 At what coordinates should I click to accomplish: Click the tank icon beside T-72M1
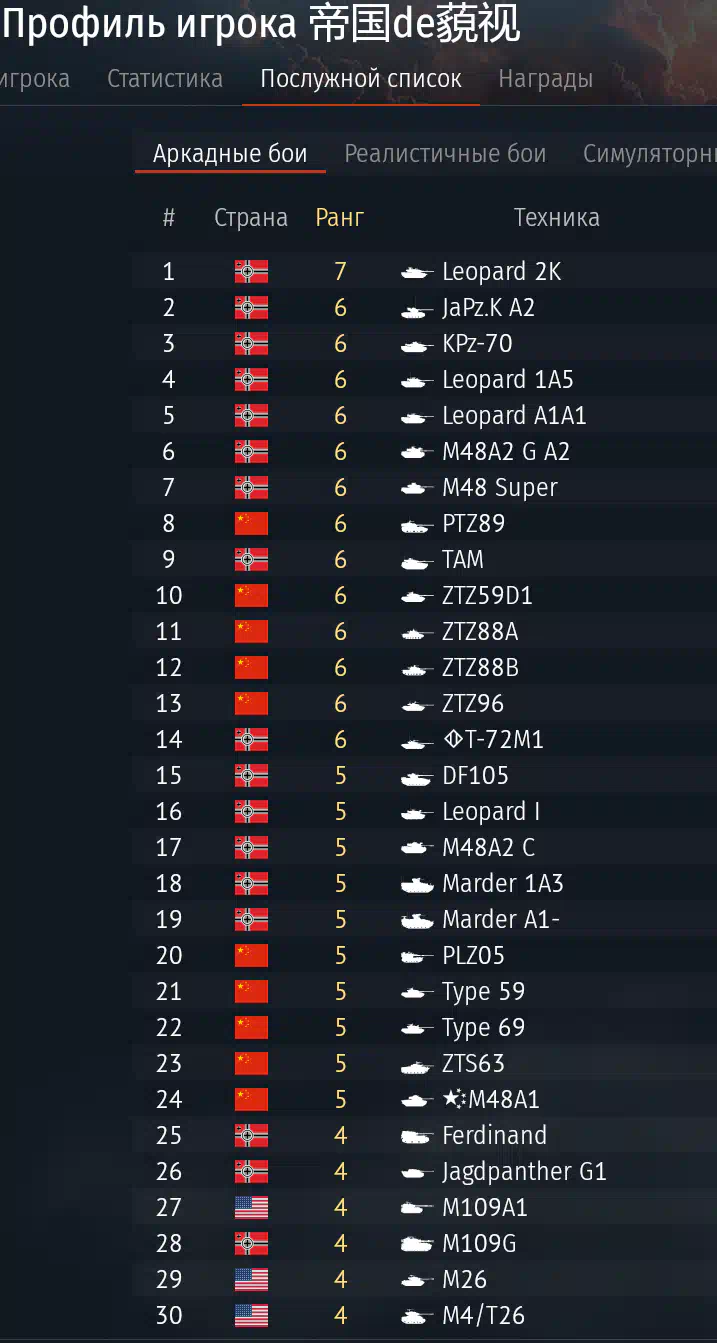click(416, 740)
